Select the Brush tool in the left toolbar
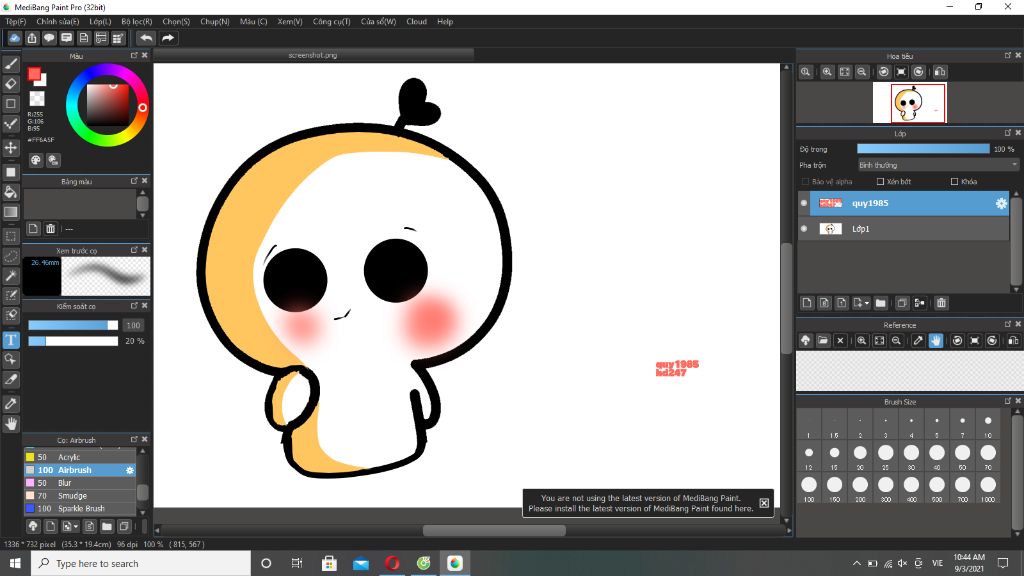The image size is (1024, 576). click(11, 64)
